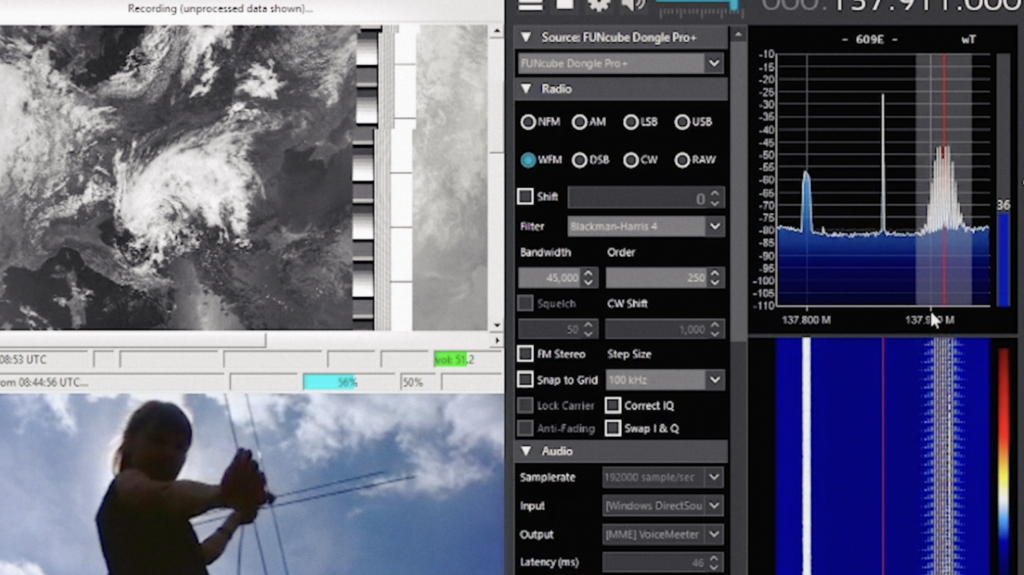Collapse the Source: FUNcube Dongle Pro+ section
Screen dimensions: 1024x575
(526, 38)
